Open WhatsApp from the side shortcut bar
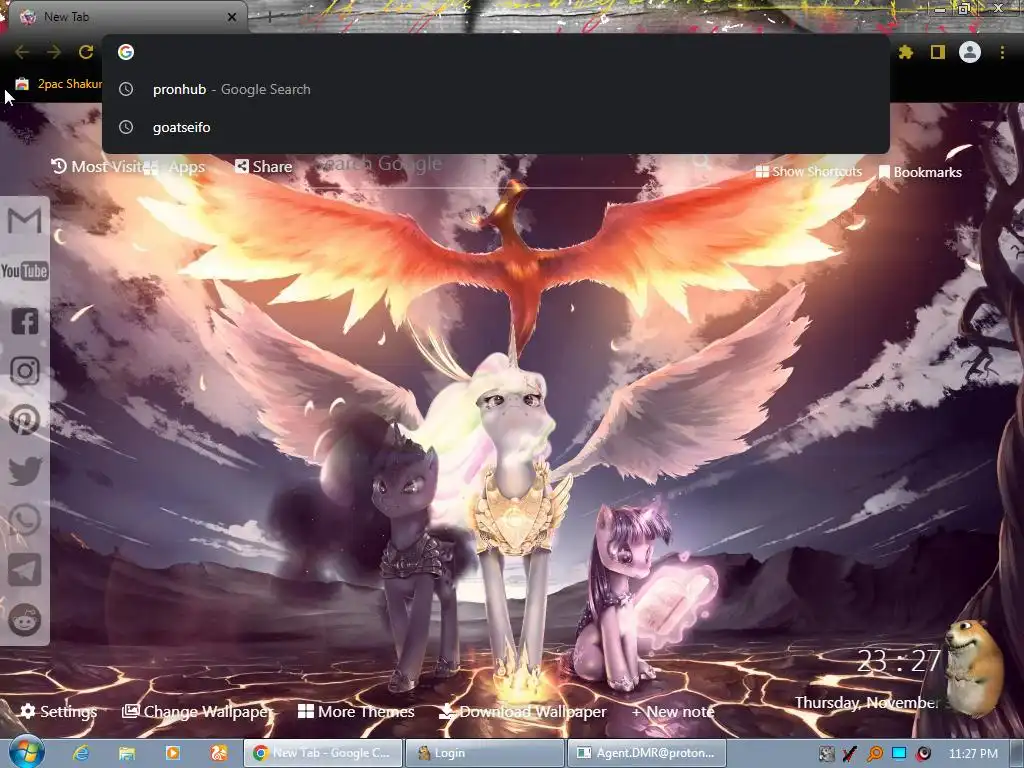The width and height of the screenshot is (1024, 768). click(25, 520)
